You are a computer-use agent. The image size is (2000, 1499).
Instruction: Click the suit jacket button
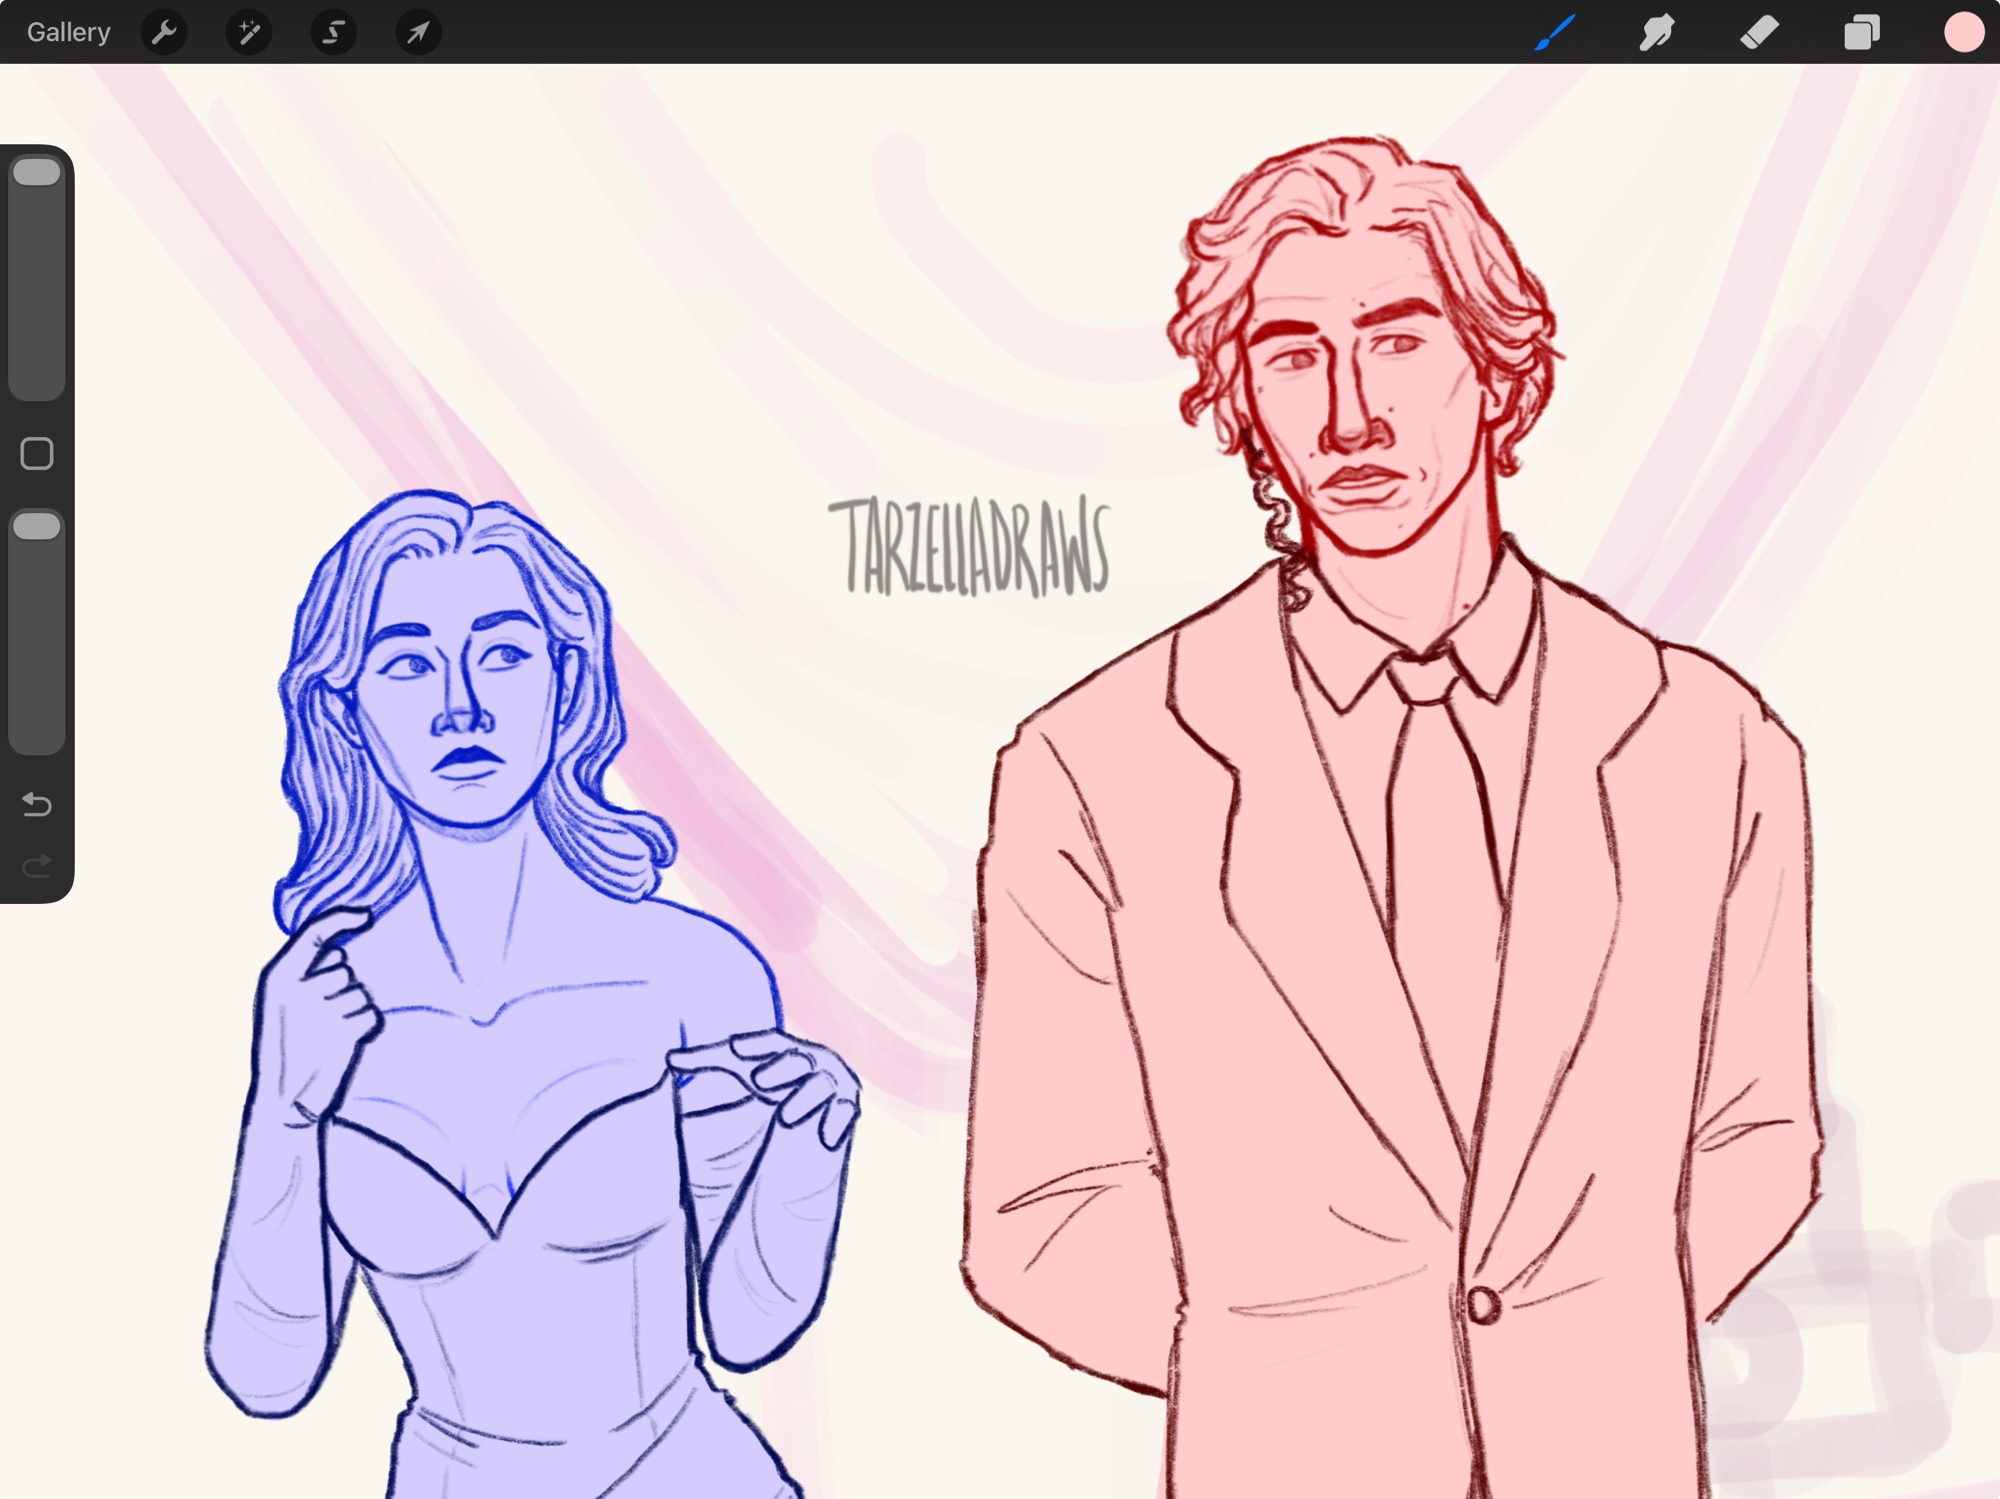(x=1483, y=1305)
